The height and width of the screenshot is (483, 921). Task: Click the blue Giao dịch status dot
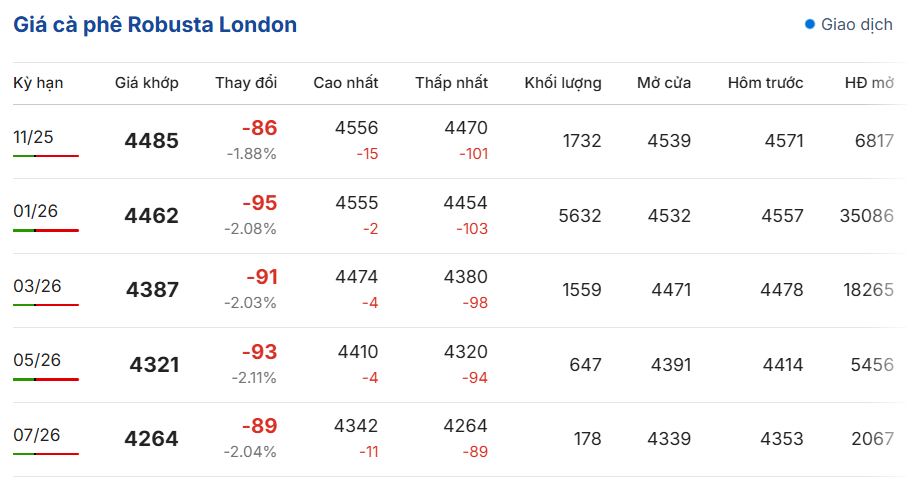(x=810, y=24)
